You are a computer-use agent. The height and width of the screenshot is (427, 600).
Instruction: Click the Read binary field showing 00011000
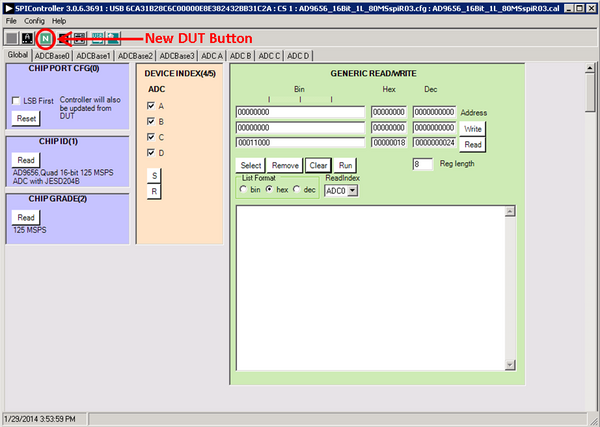click(x=300, y=142)
